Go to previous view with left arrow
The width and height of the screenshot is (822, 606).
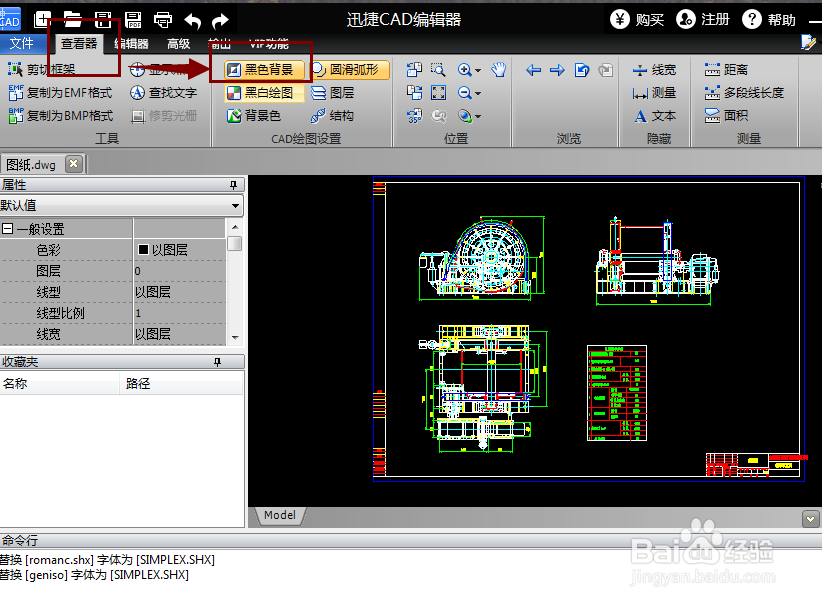click(x=533, y=70)
